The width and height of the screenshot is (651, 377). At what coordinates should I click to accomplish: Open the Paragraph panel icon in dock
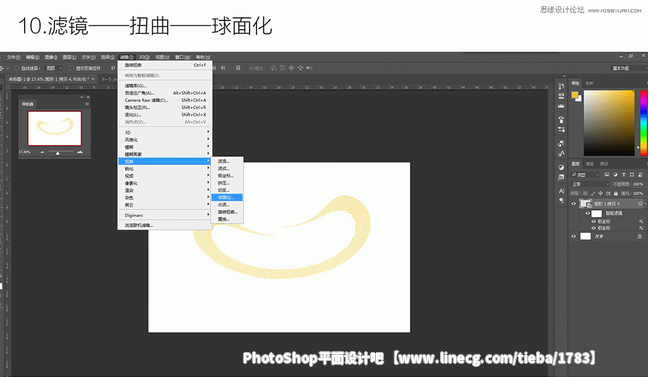pos(561,201)
